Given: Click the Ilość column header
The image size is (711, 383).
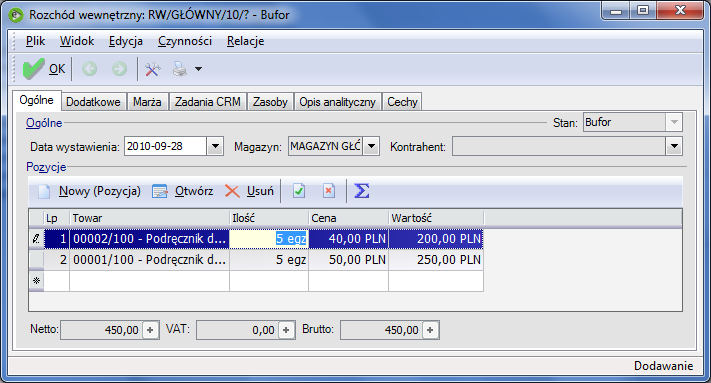Looking at the screenshot, I should click(x=269, y=218).
